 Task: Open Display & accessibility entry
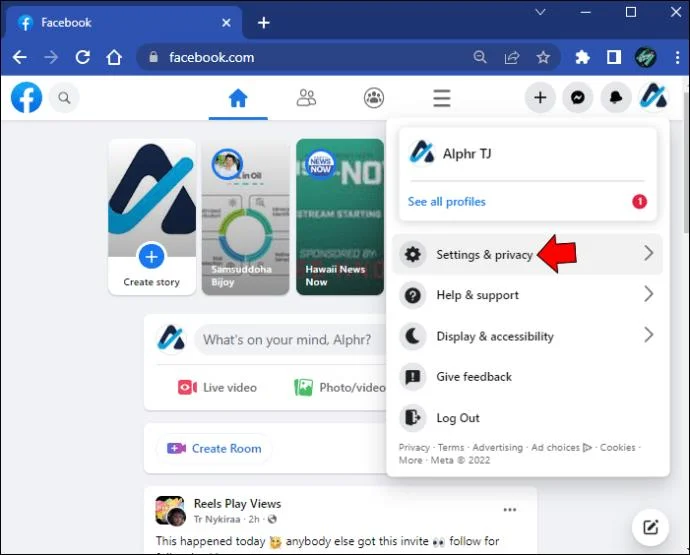(527, 336)
